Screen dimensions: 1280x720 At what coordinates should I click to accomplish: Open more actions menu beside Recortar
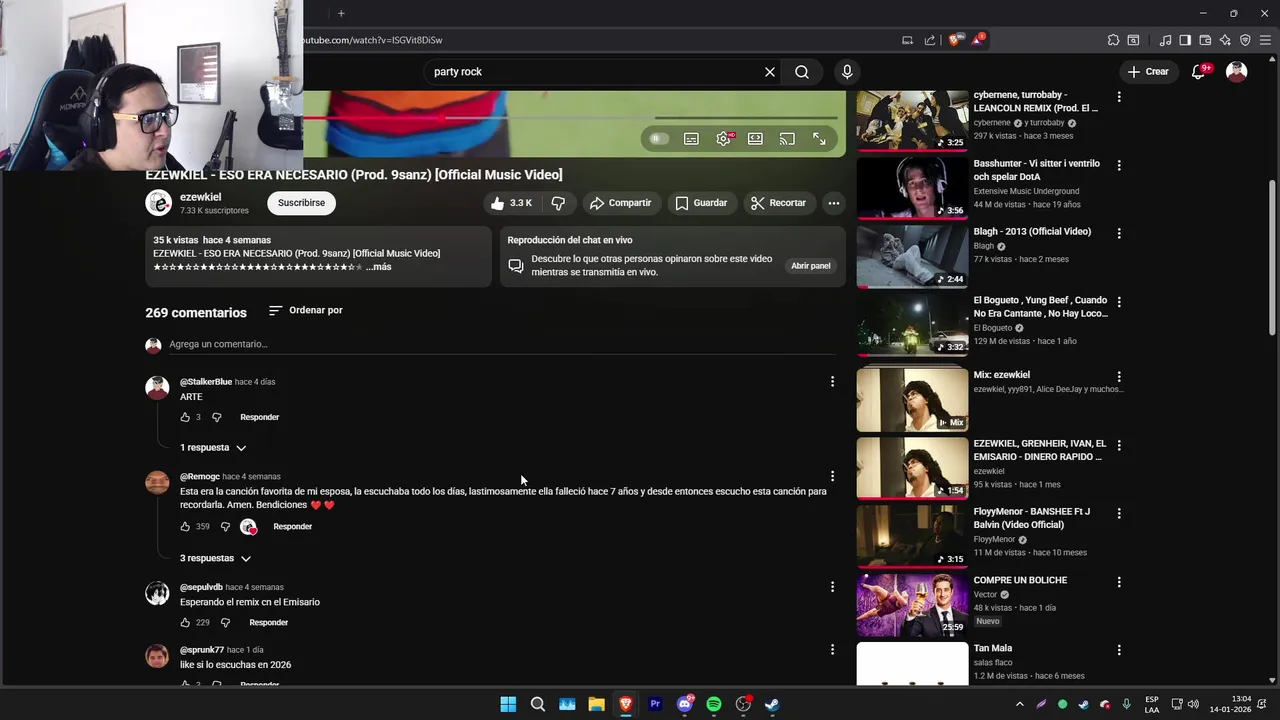point(833,203)
